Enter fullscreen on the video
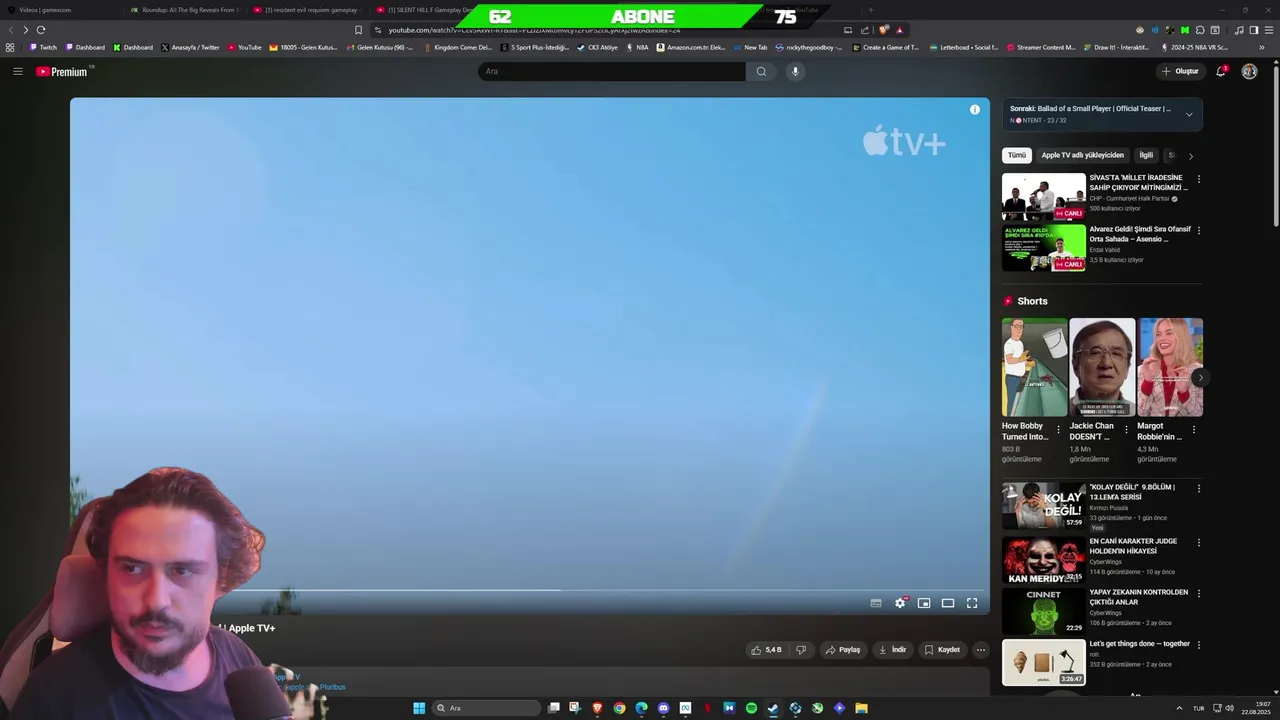 tap(972, 603)
